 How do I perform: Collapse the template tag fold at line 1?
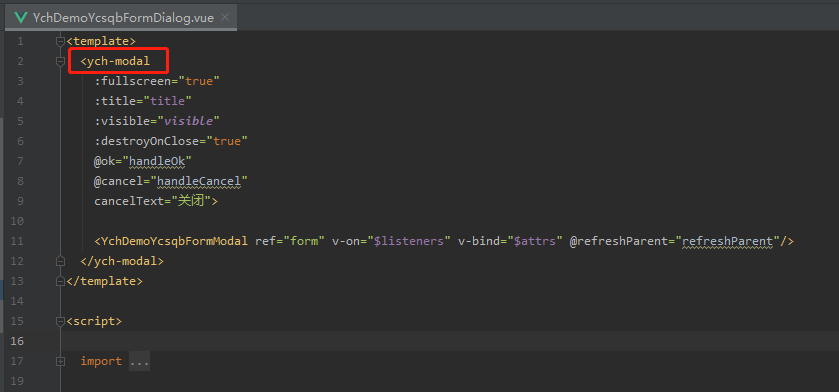point(60,41)
